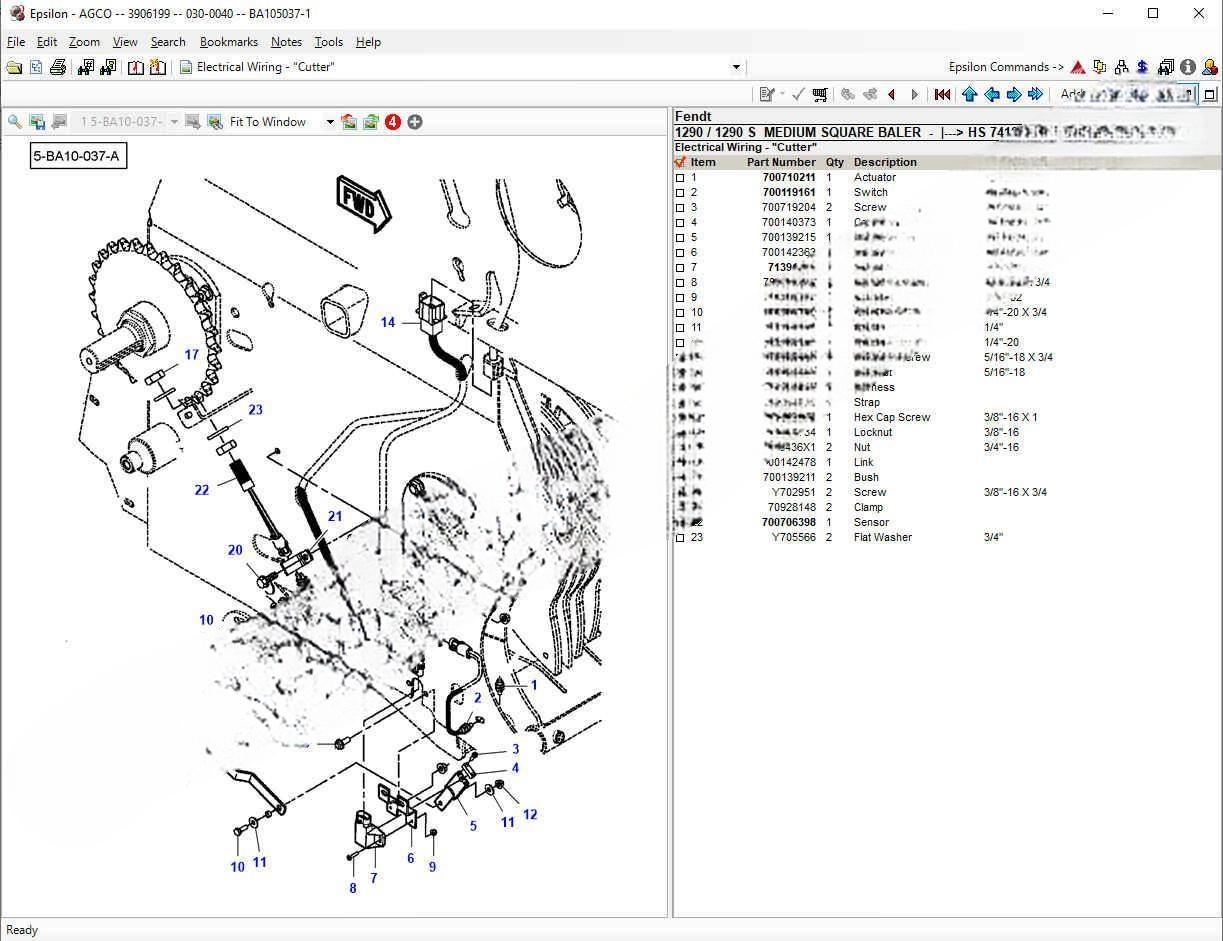
Task: Click the red circle badge numbered 4
Action: (x=393, y=122)
